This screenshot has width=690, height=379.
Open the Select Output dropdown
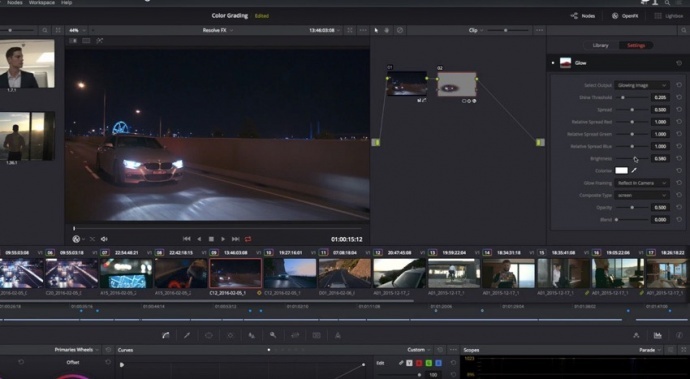[642, 85]
